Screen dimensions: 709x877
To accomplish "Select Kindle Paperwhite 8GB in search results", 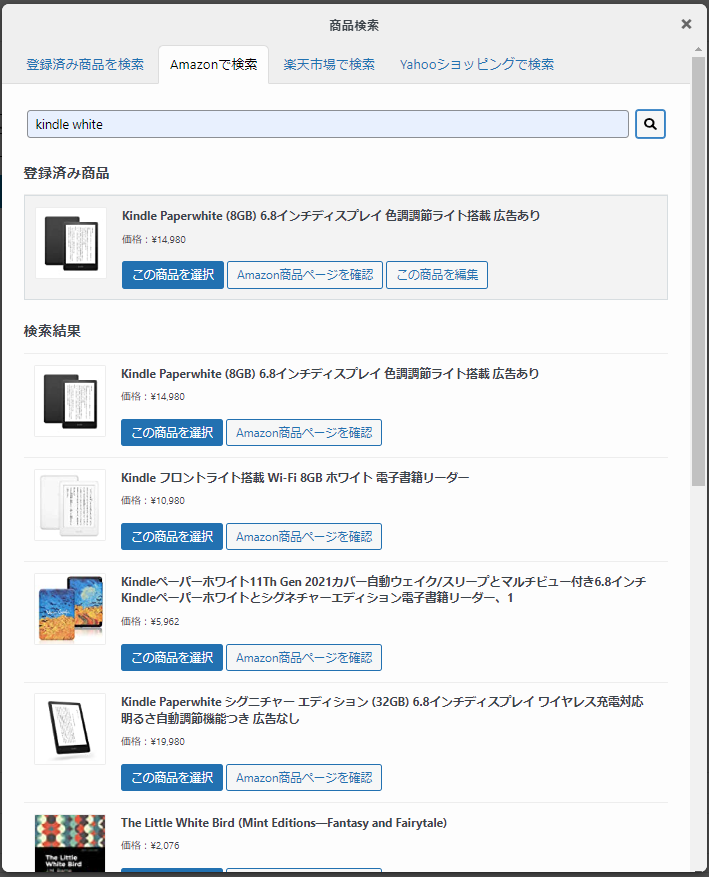I will coord(172,432).
